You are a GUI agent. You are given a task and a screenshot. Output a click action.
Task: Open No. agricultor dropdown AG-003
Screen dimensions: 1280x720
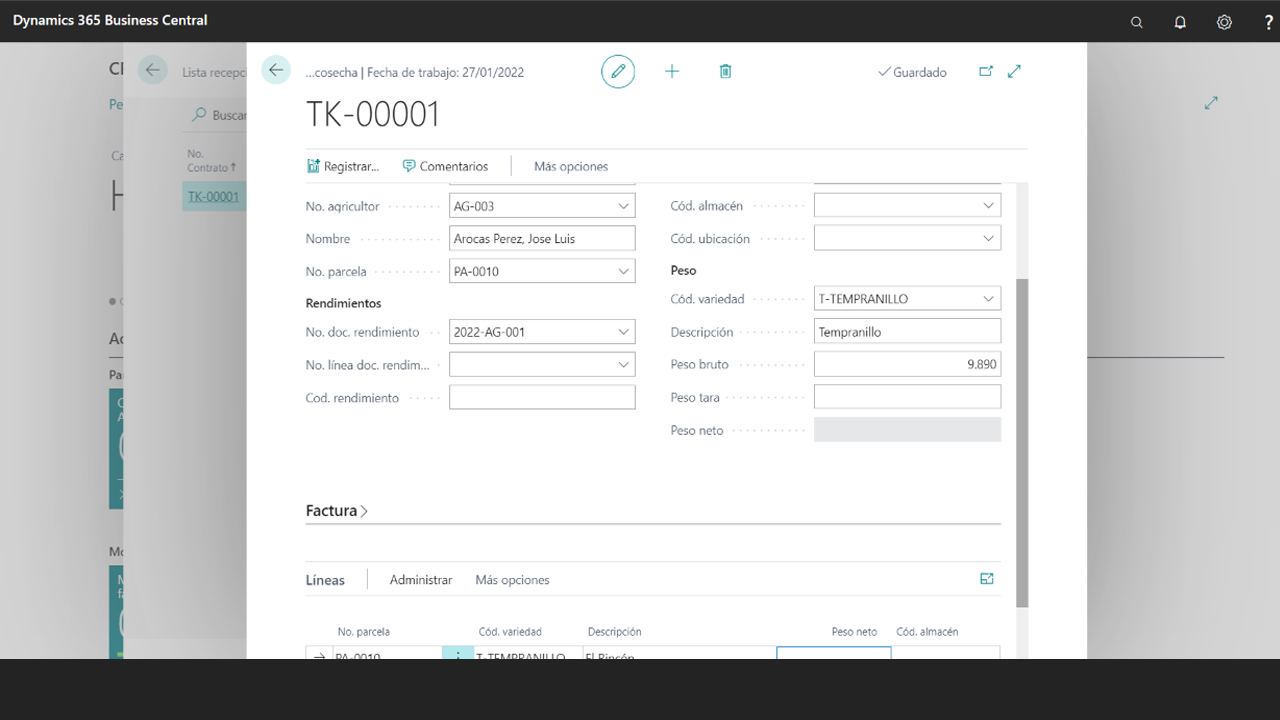[x=624, y=206]
